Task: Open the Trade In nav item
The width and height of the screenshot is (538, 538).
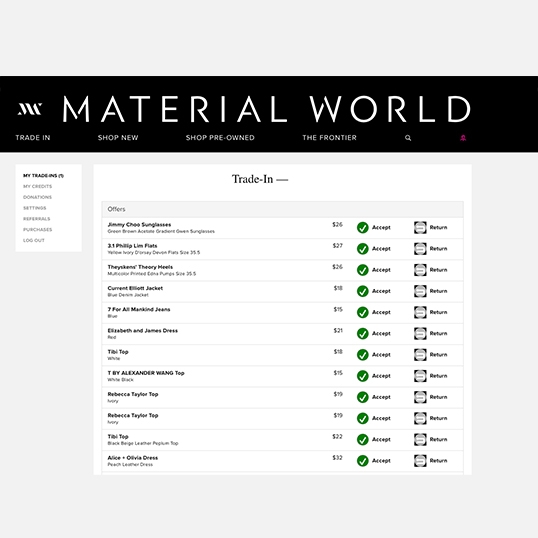Action: (33, 138)
